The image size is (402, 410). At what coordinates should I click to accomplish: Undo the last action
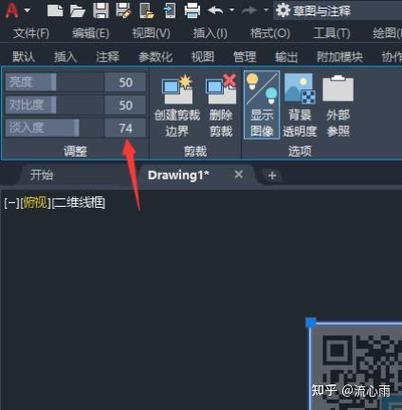tap(216, 10)
